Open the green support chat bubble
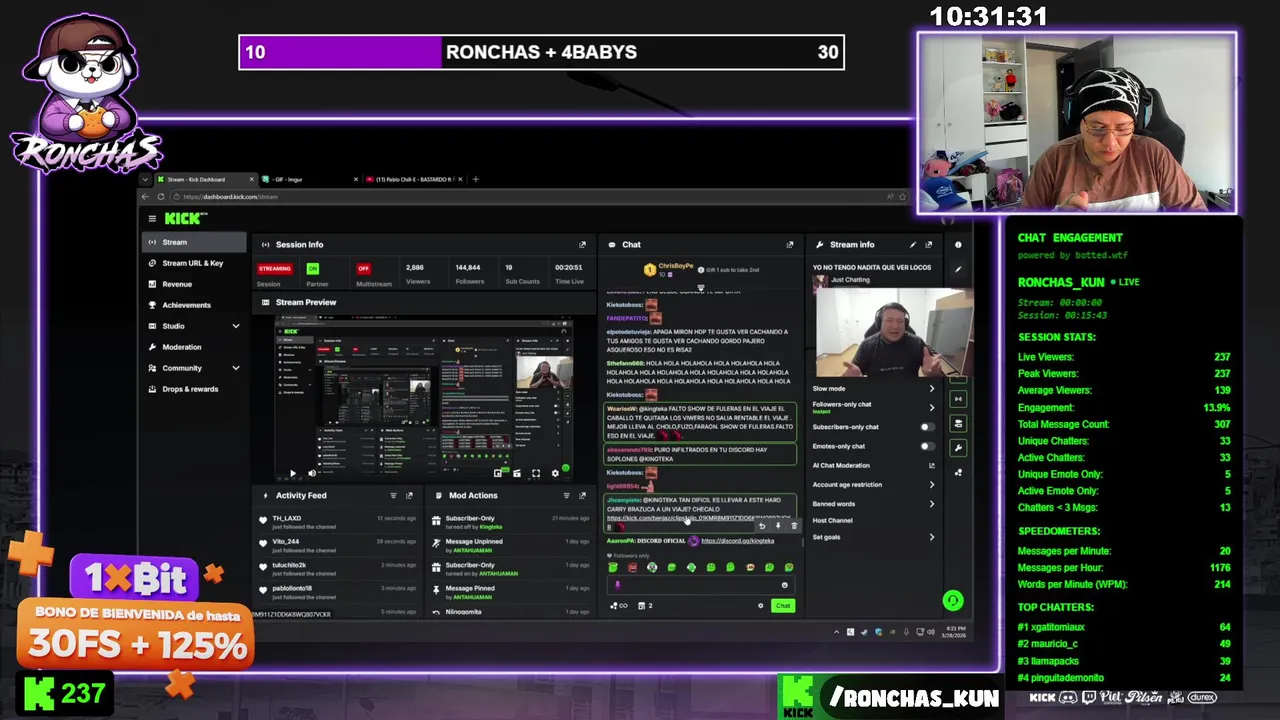 coord(952,600)
